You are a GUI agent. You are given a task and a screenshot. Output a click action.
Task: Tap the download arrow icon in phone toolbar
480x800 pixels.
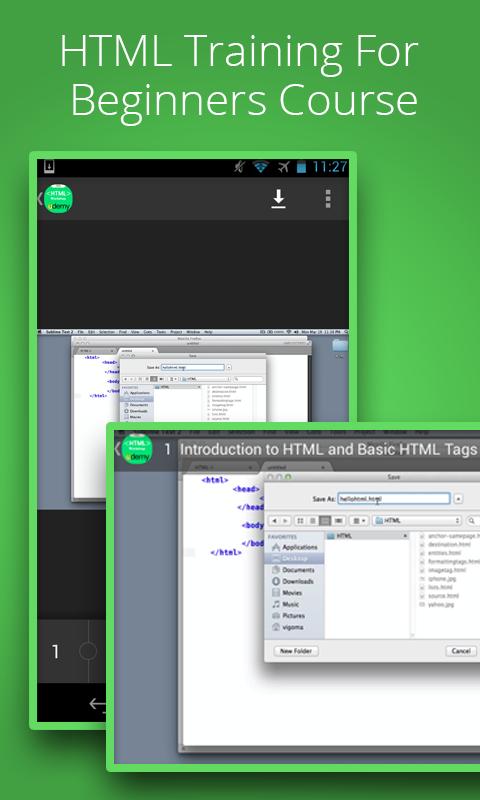[x=278, y=199]
